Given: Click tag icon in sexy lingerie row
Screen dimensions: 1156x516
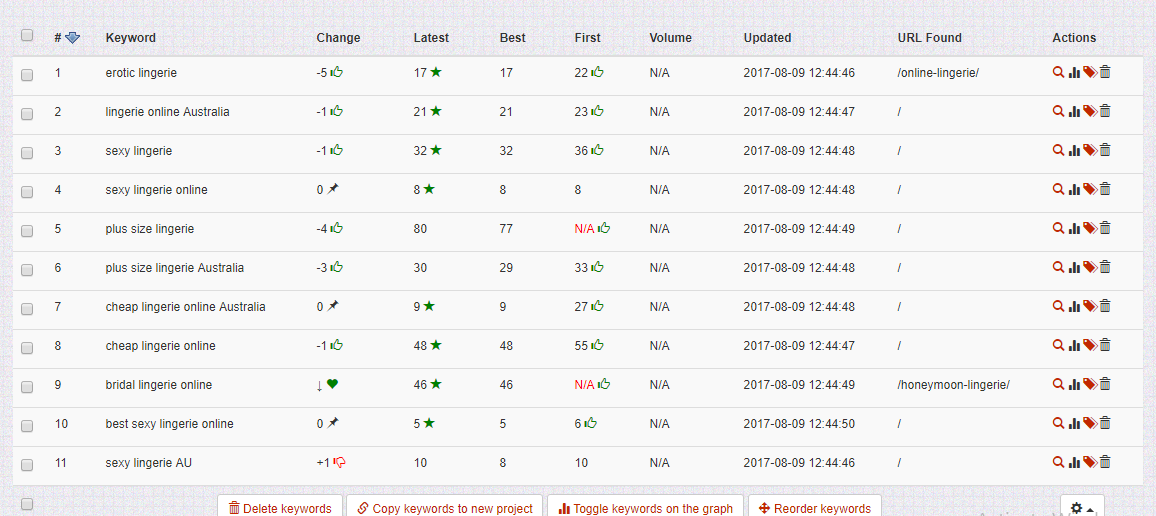Looking at the screenshot, I should pyautogui.click(x=1090, y=150).
